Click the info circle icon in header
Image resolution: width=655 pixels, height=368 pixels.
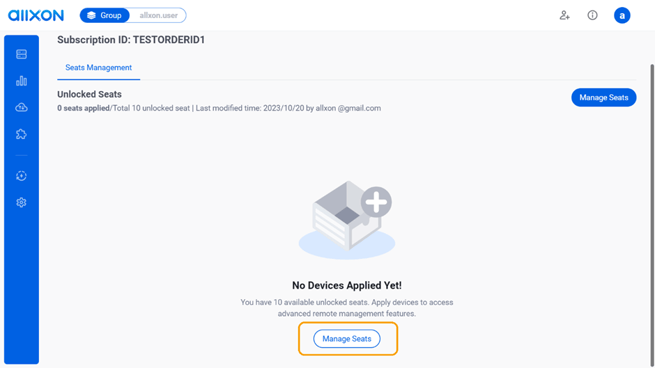point(592,15)
